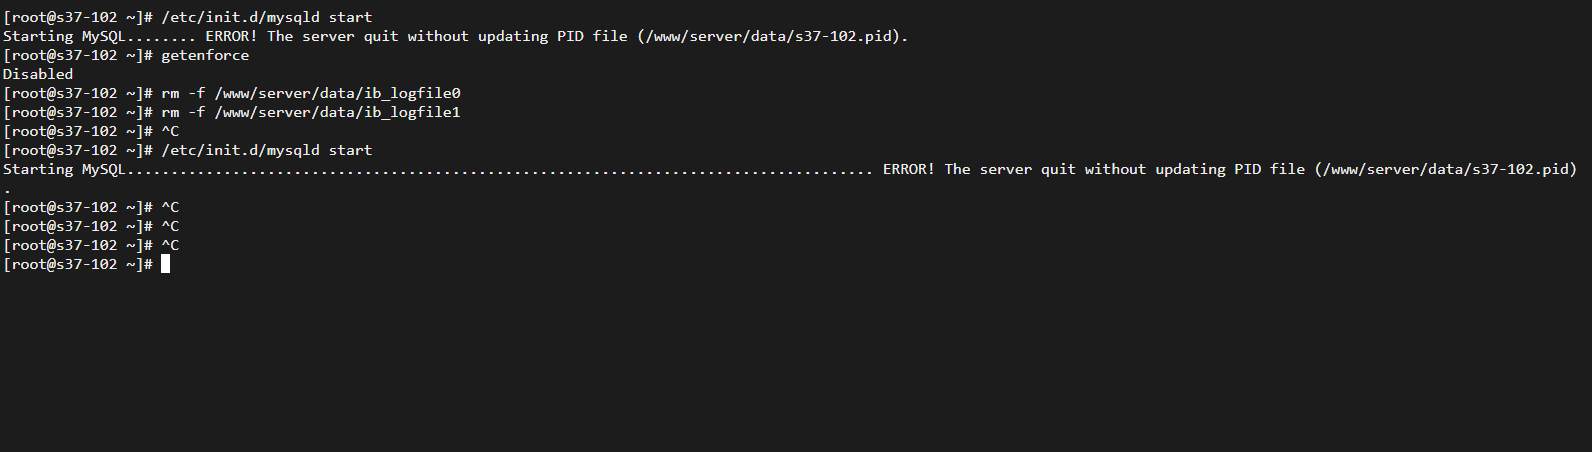Viewport: 1592px width, 452px height.
Task: Click the second 'Starting MySQL' output text
Action: (64, 169)
